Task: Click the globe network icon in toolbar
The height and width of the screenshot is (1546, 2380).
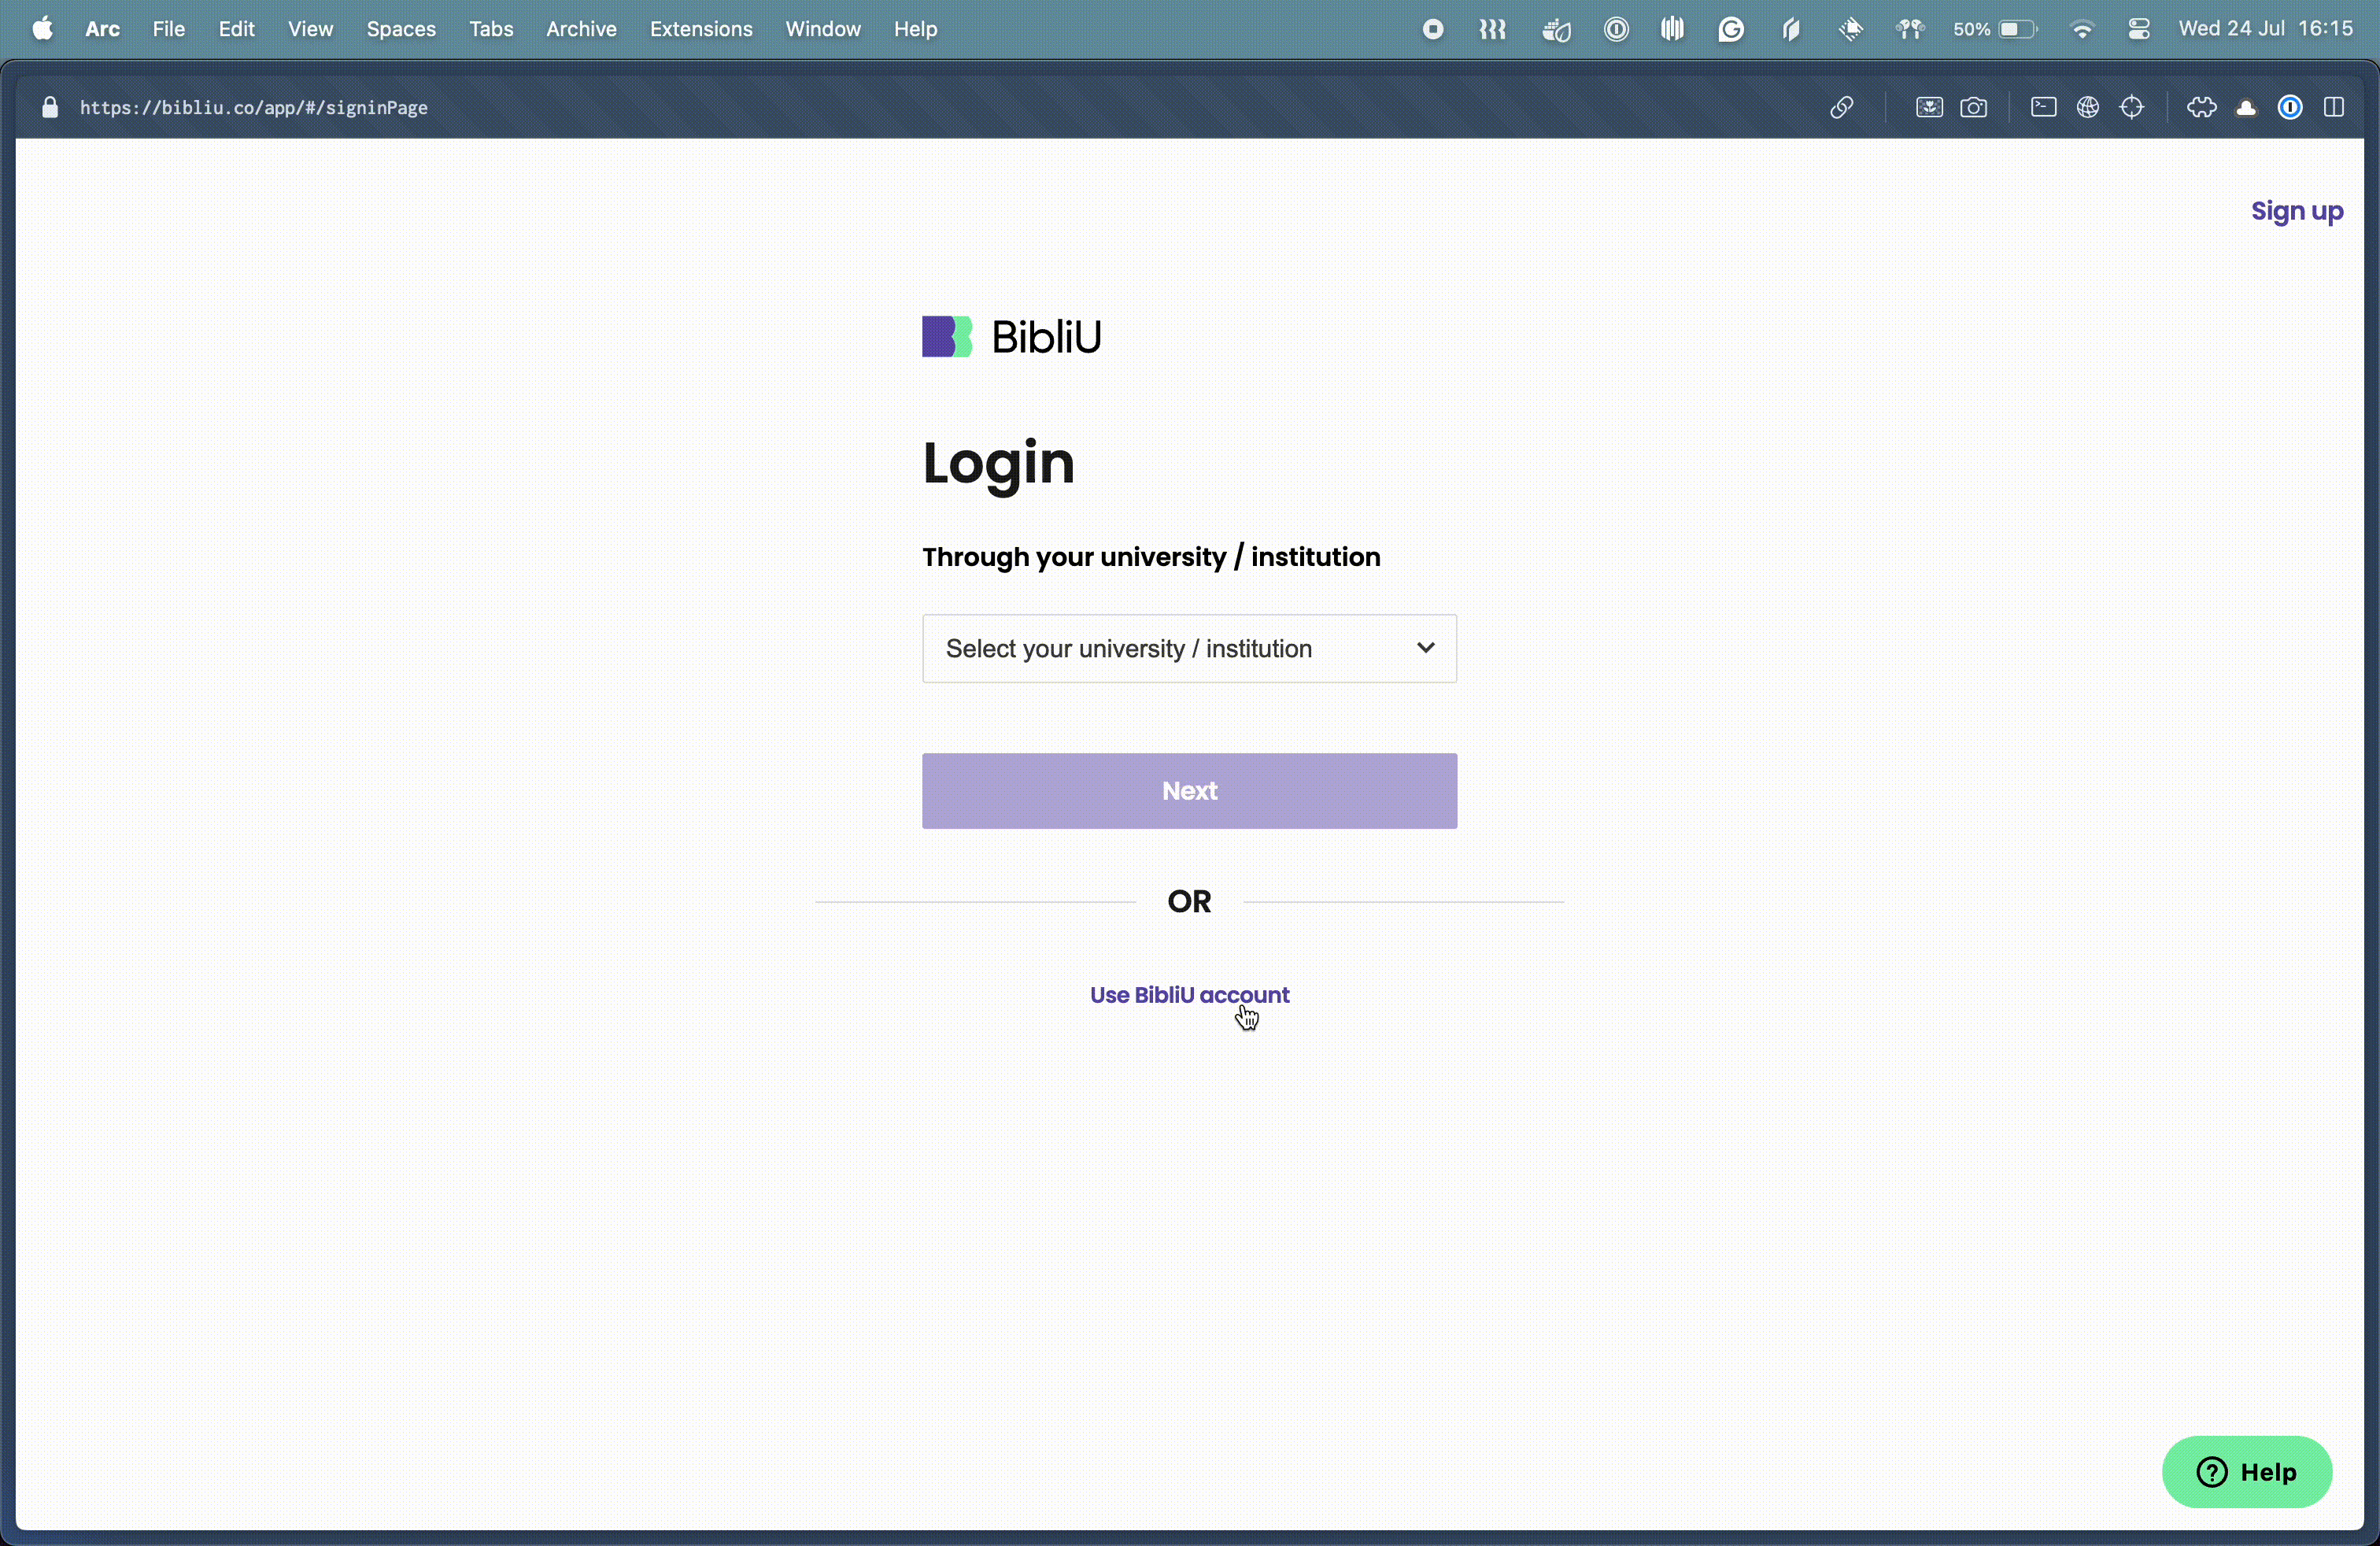Action: coord(2087,107)
